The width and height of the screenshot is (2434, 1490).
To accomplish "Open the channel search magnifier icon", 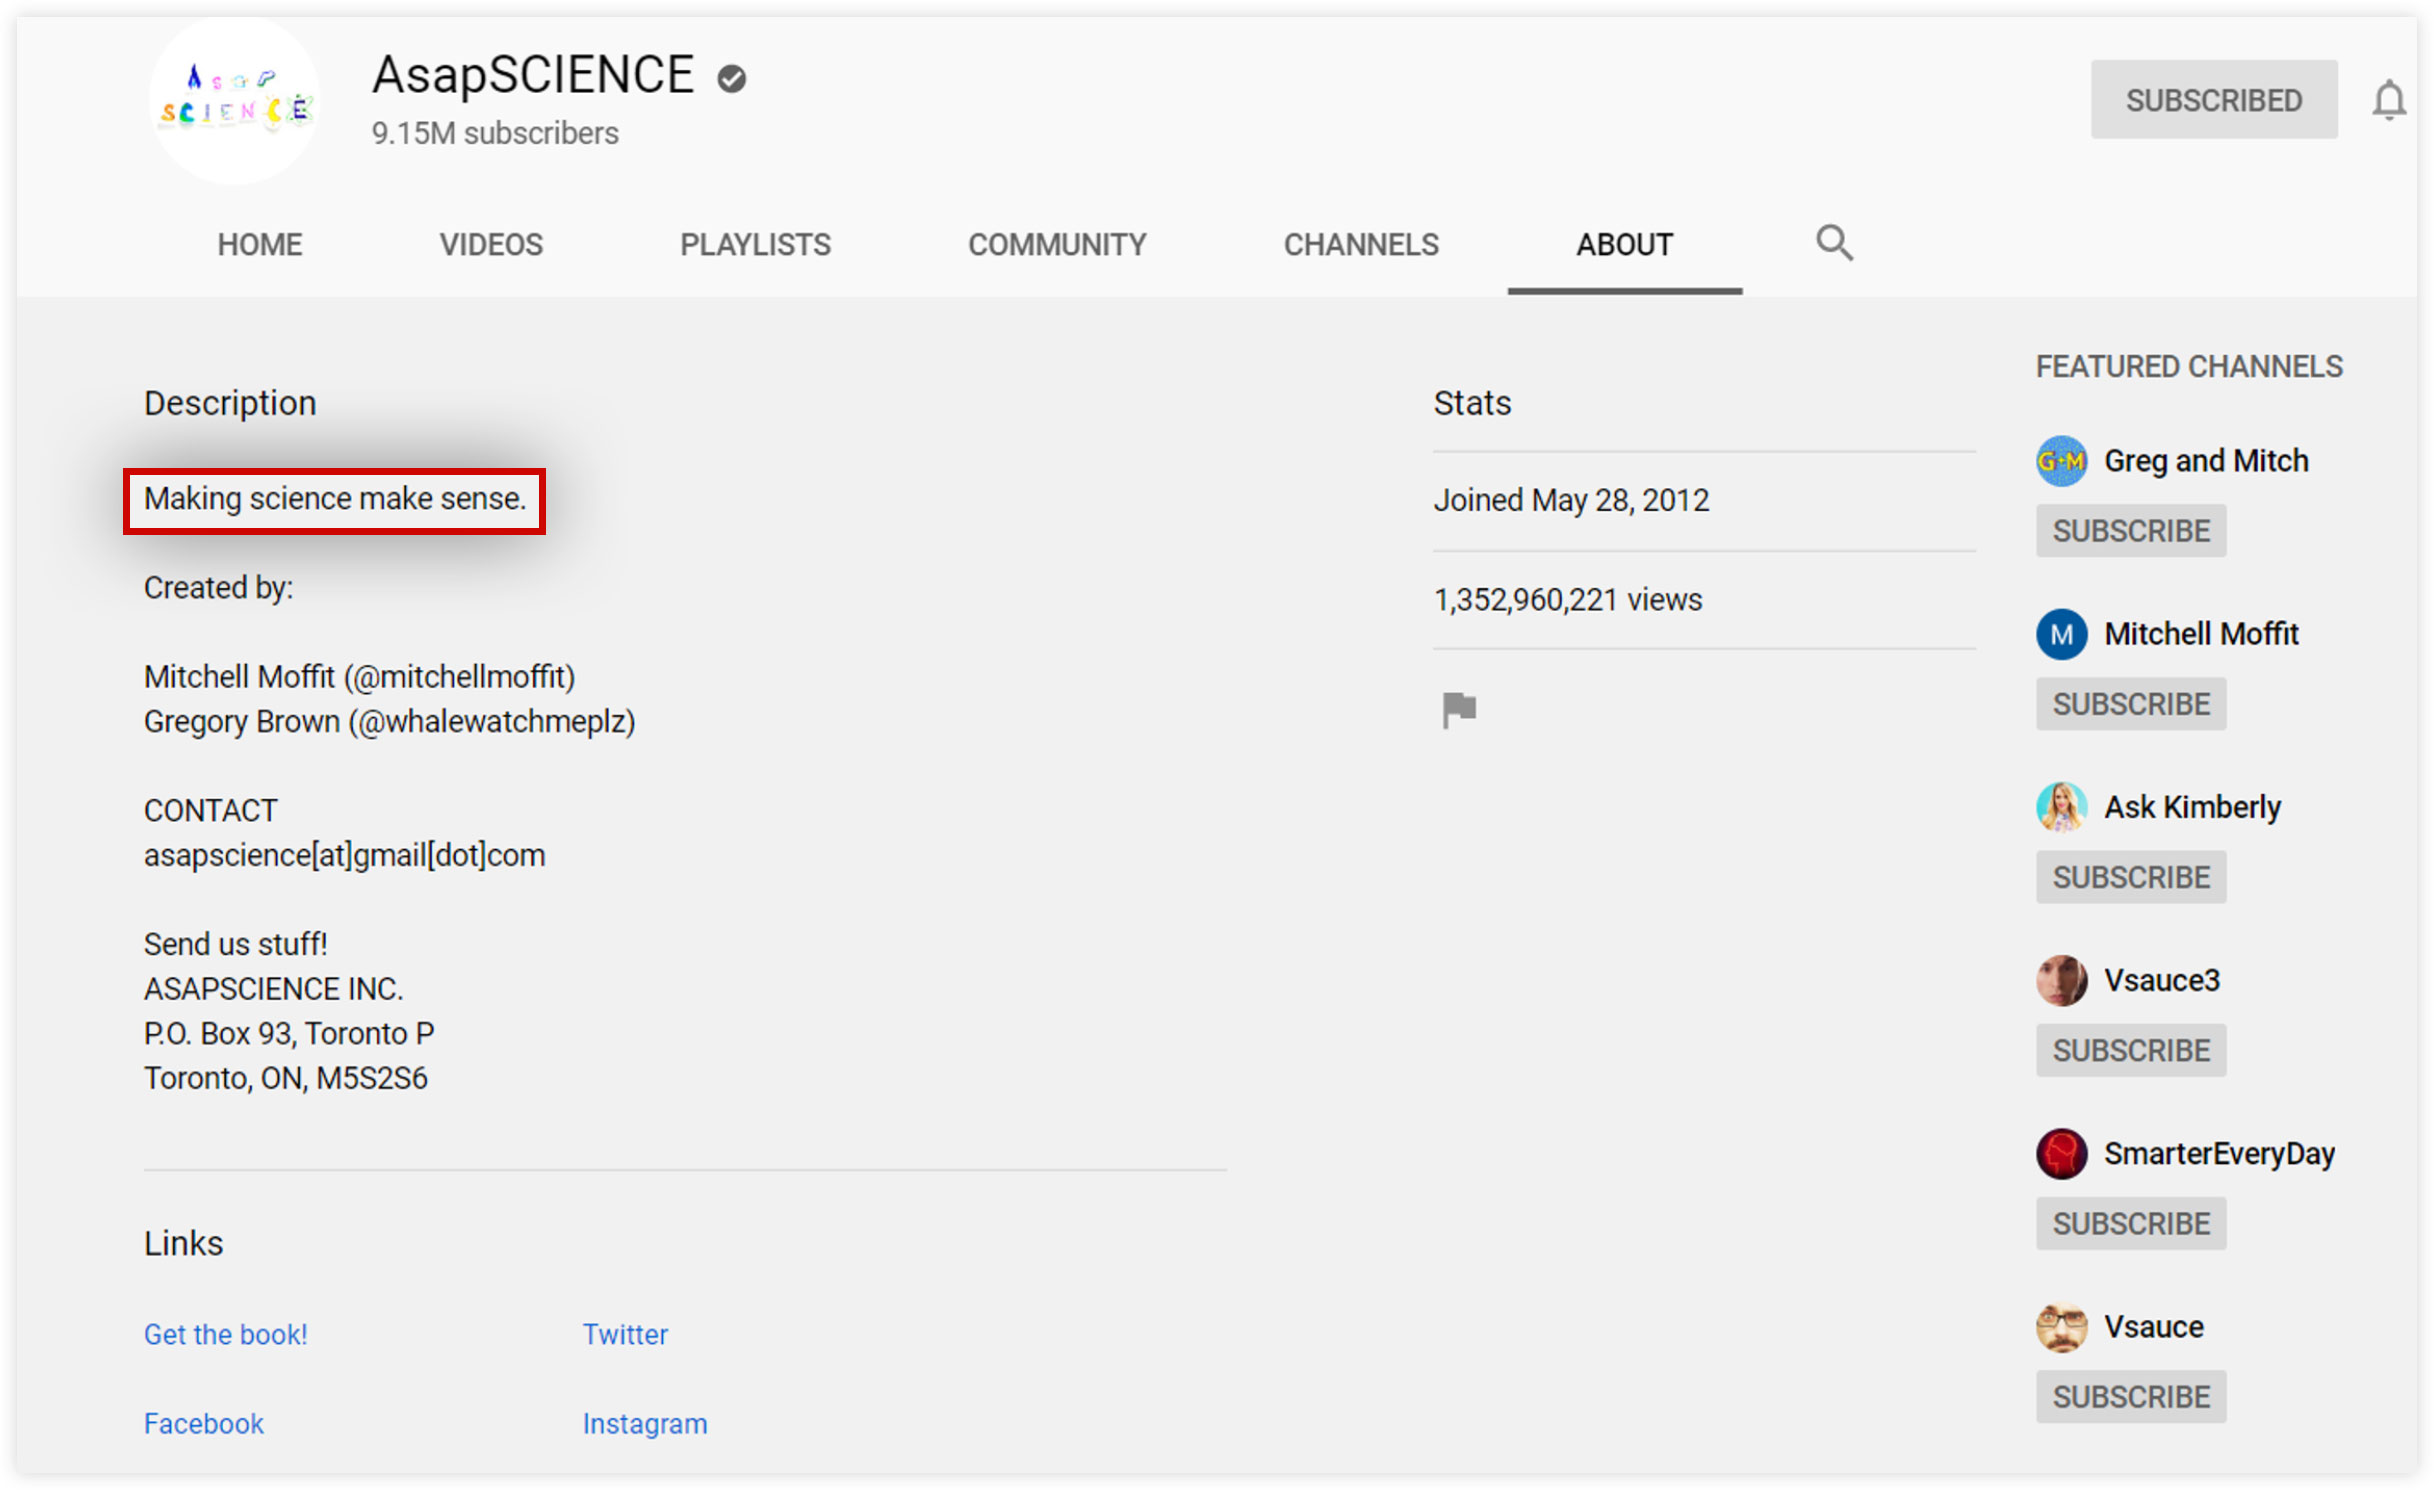I will coord(1834,243).
